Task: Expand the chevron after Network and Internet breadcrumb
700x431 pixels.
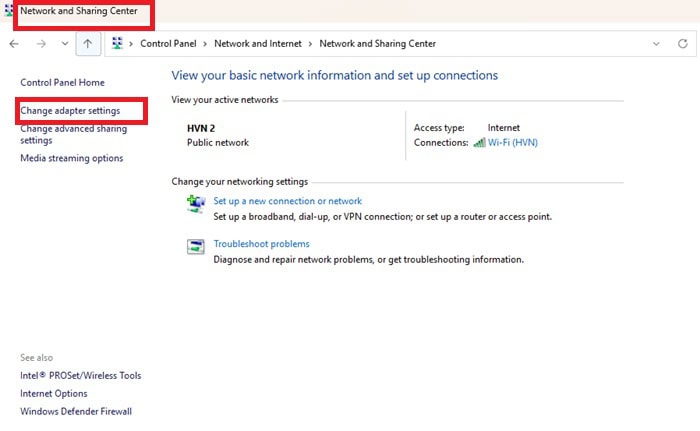Action: pos(311,44)
